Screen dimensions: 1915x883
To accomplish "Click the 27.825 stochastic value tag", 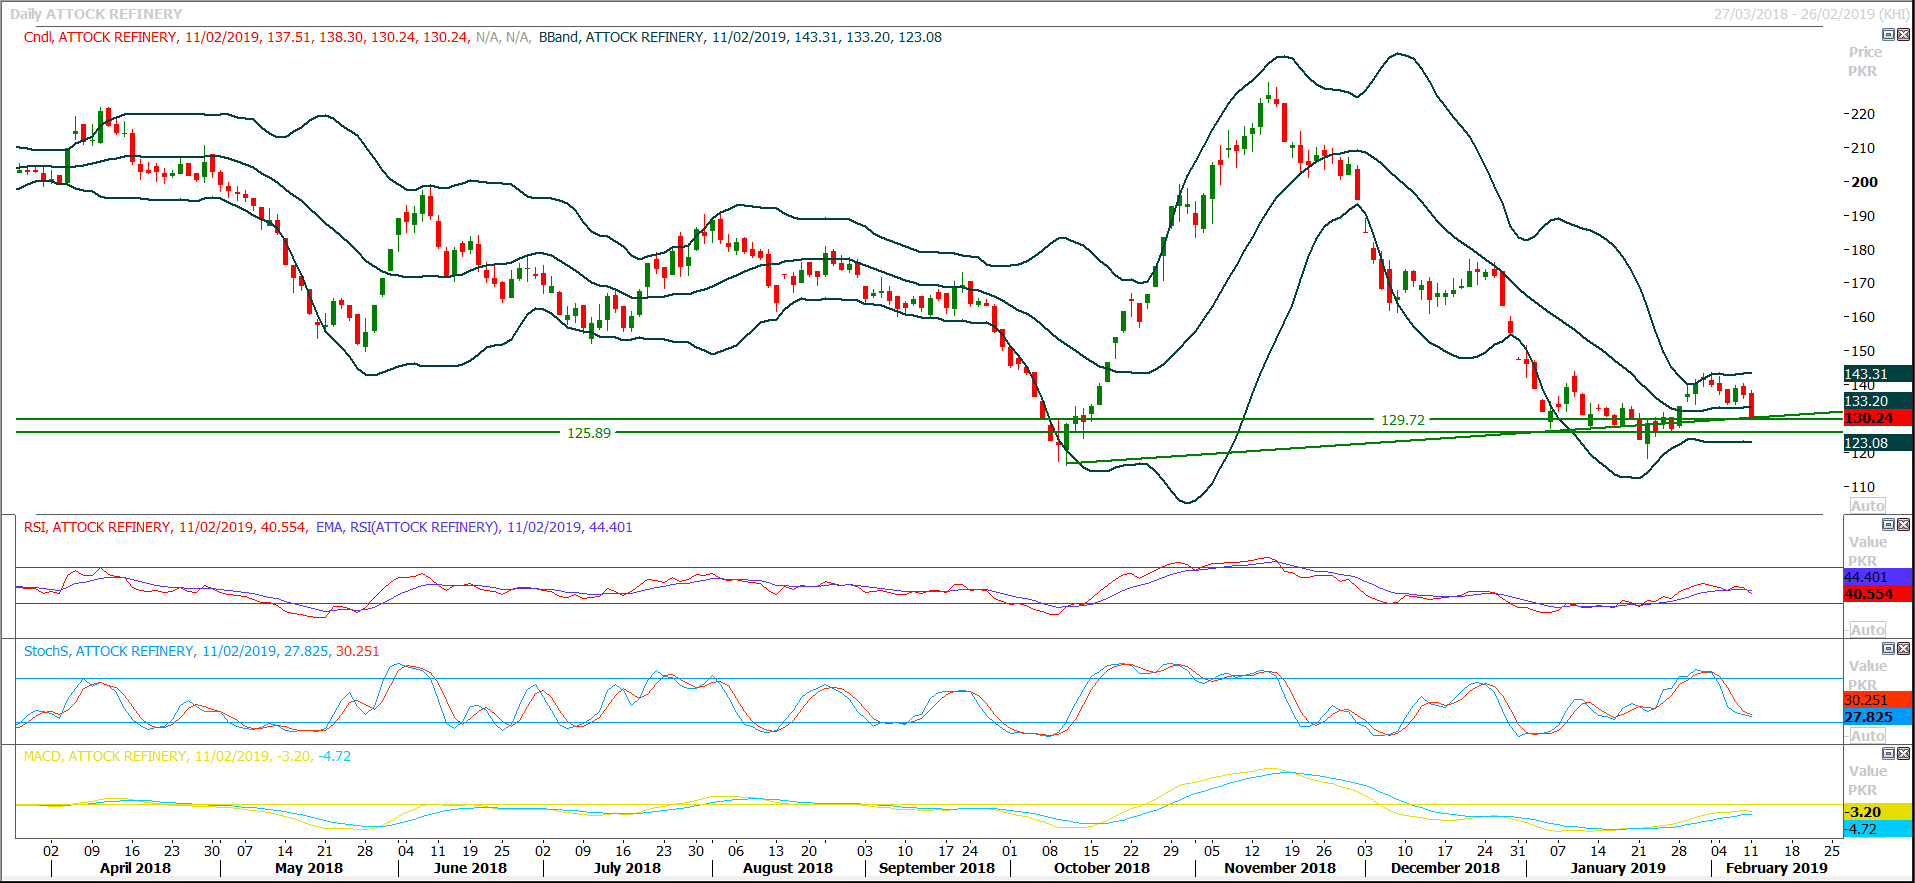I will (x=1877, y=717).
